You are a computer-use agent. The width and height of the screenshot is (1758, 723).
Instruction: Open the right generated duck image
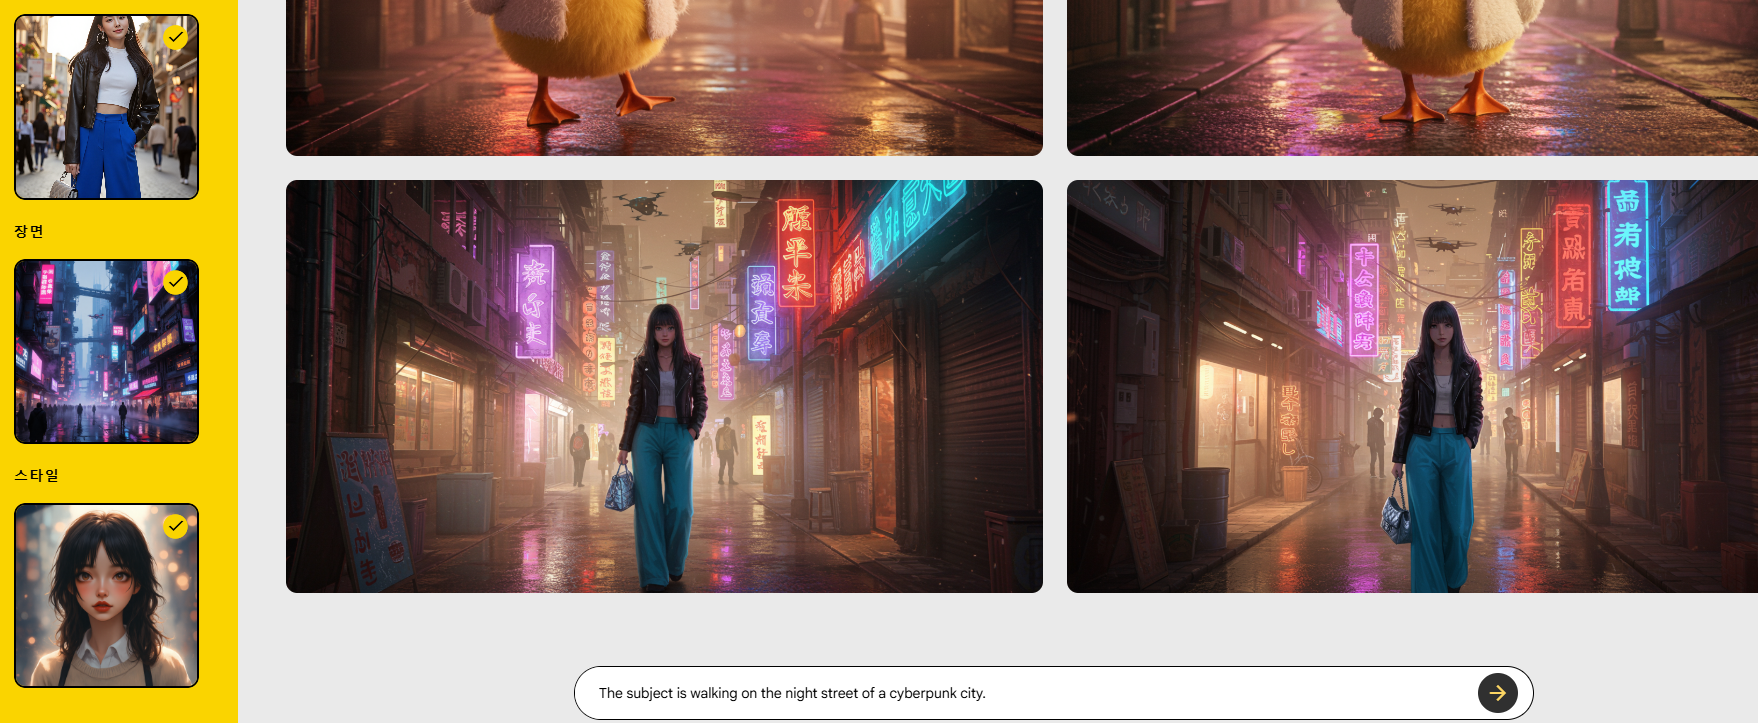(x=1412, y=78)
